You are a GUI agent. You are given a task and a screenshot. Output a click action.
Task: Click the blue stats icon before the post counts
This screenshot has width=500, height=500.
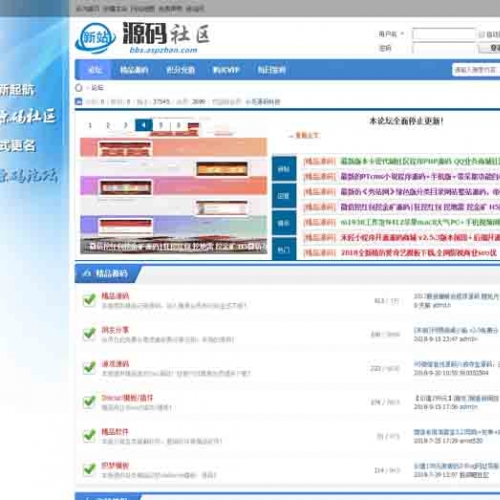[79, 101]
